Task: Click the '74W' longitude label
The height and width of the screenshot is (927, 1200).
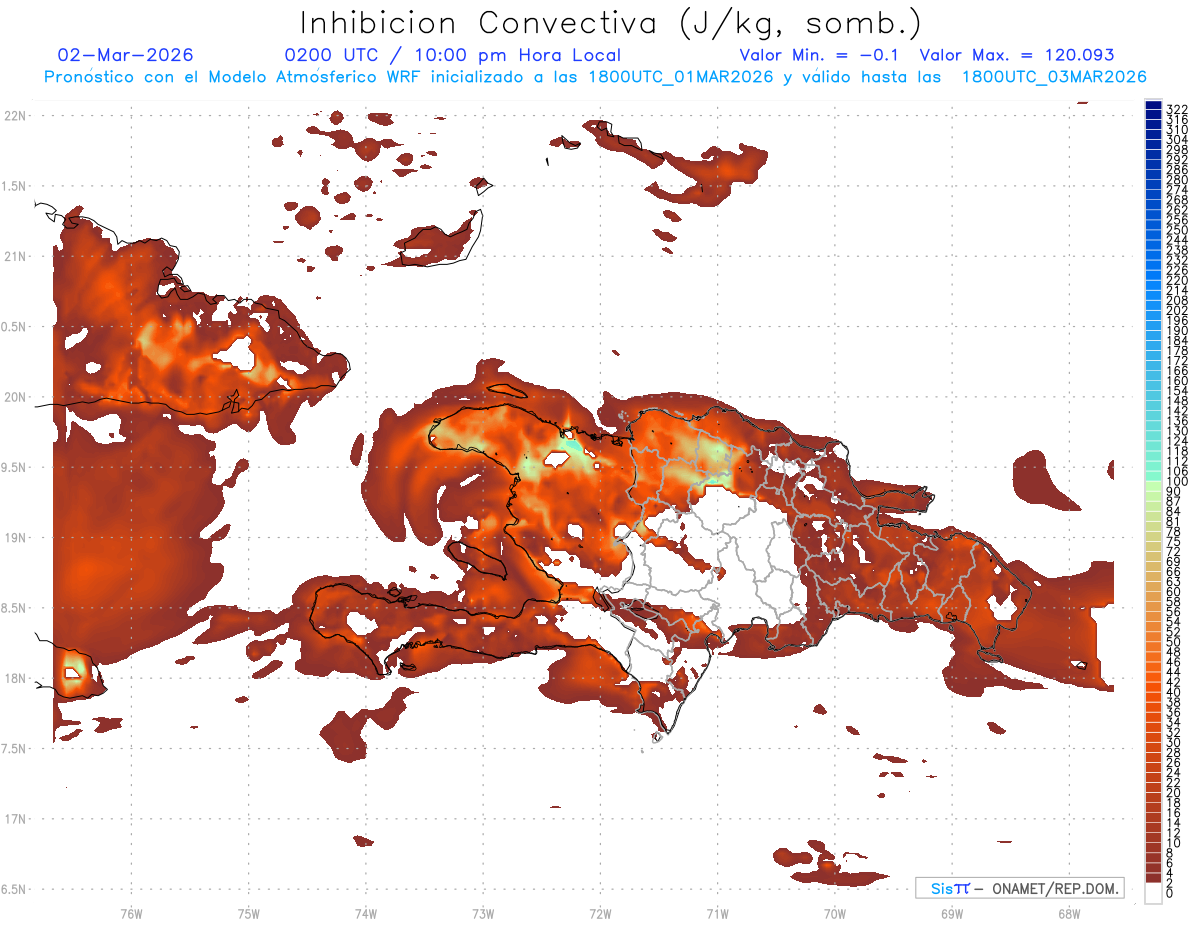Action: tap(366, 913)
